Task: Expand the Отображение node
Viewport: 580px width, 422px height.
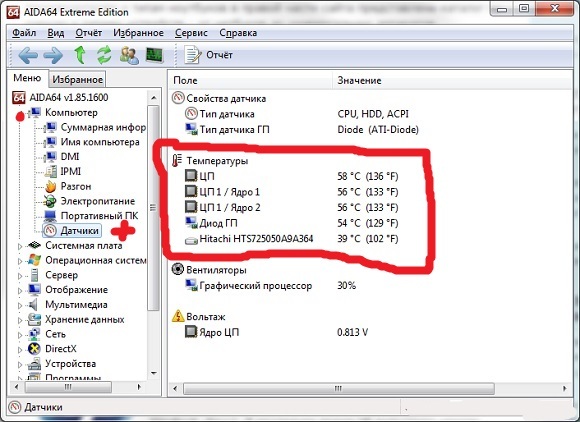Action: [x=20, y=290]
